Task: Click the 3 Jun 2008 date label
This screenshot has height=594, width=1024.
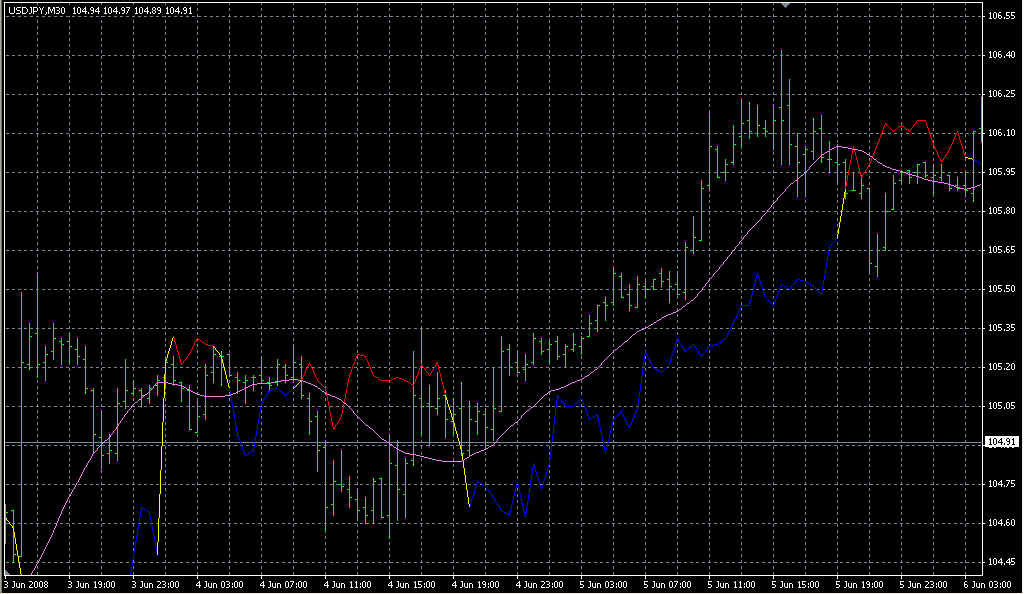Action: (x=27, y=585)
